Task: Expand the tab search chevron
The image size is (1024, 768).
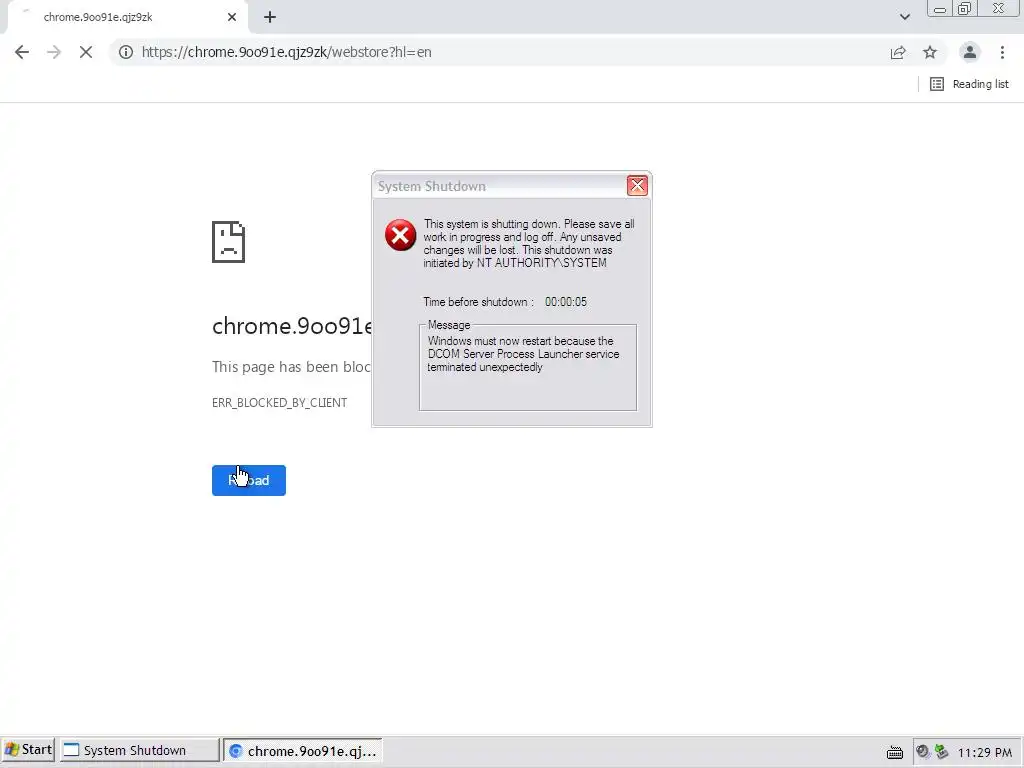Action: pos(904,17)
